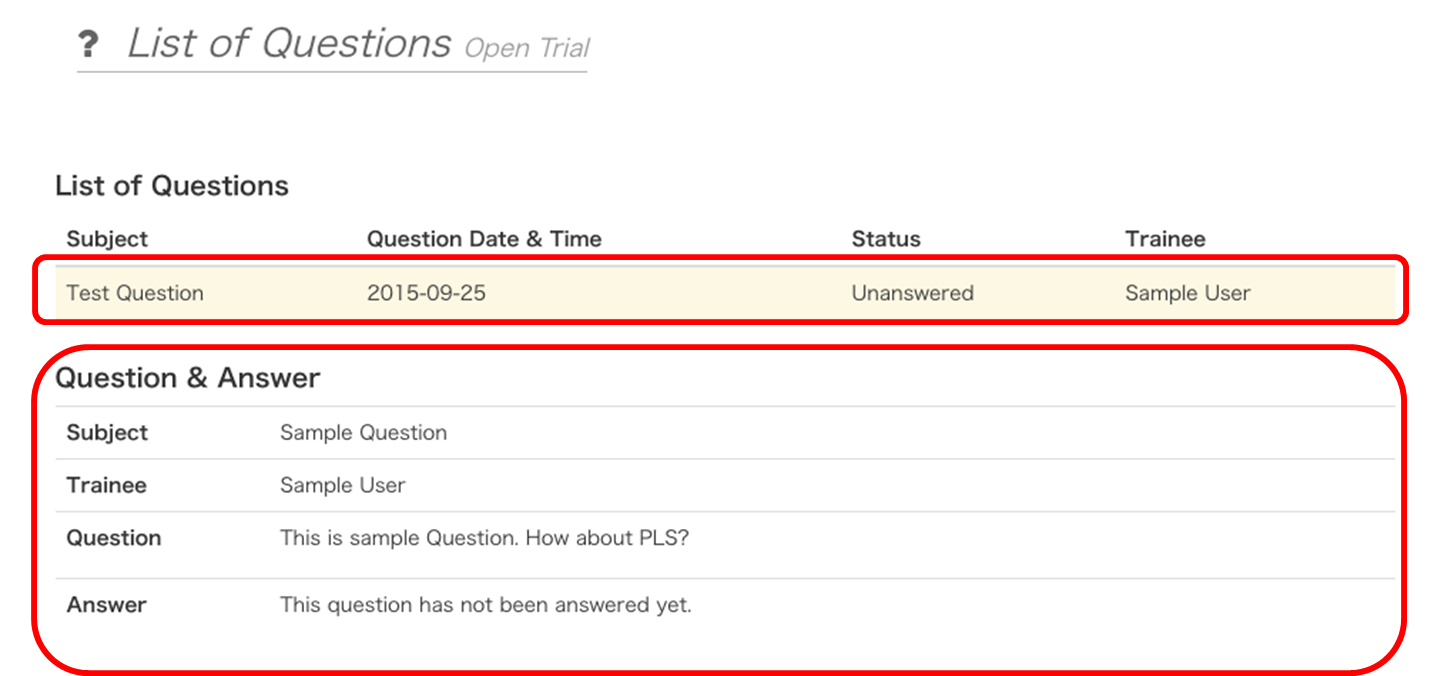Click the Sample User value in Question & Answer
Screen dimensions: 1441x676
[341, 485]
